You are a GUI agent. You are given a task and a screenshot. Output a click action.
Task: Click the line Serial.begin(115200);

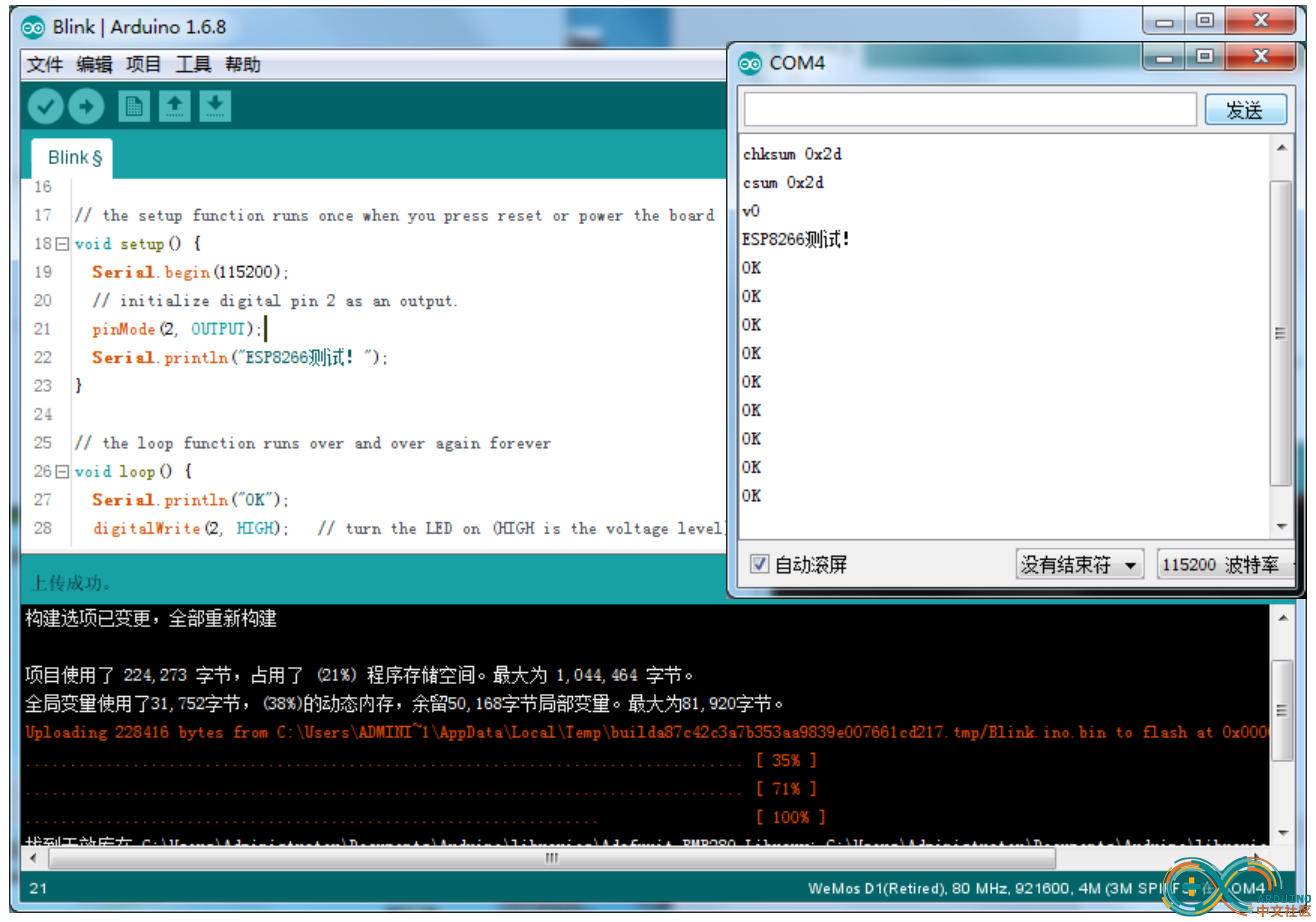click(x=191, y=272)
